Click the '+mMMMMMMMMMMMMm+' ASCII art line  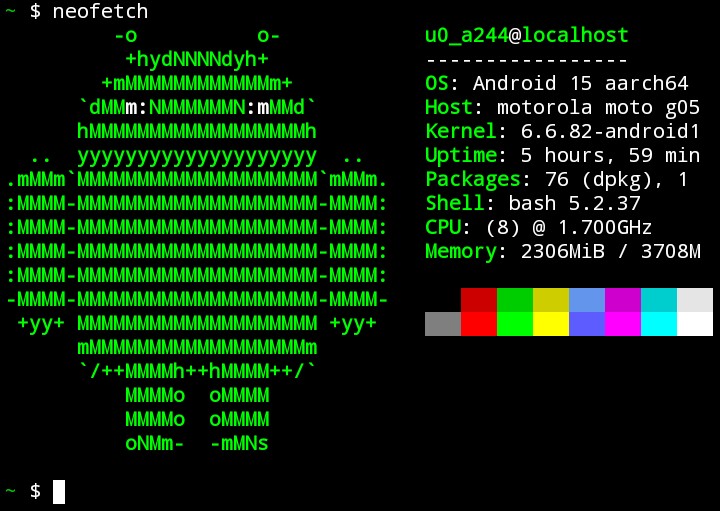coord(197,83)
